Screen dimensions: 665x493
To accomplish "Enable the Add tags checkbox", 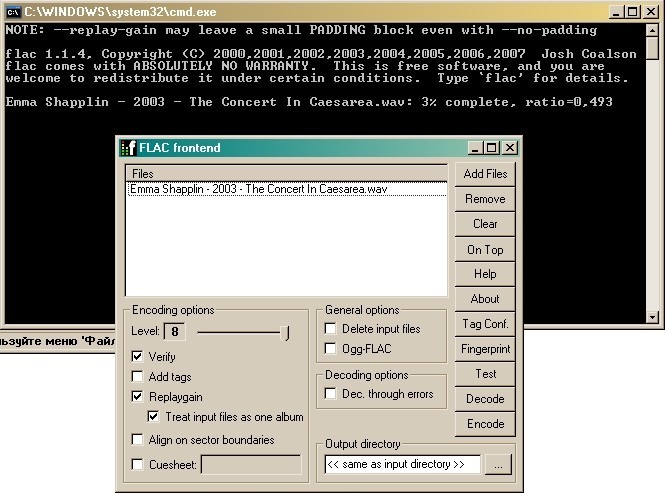I will point(137,376).
